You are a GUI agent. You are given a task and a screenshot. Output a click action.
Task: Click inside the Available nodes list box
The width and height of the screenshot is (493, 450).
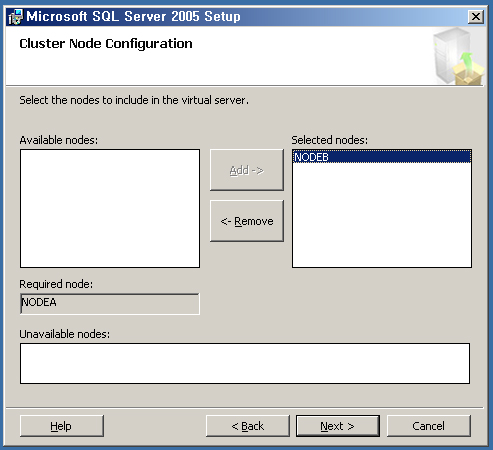coord(110,208)
